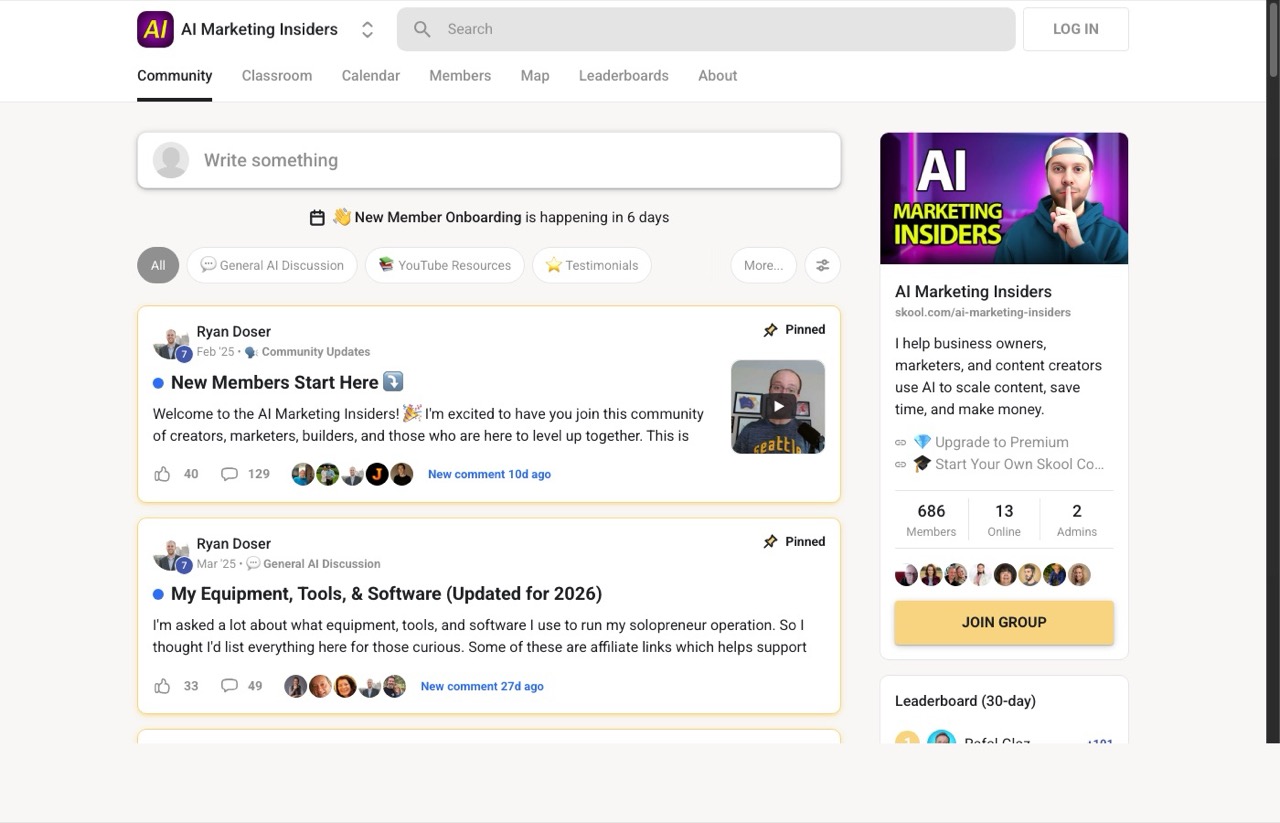Open comments icon showing 129 comments
Viewport: 1280px width, 823px height.
coord(229,474)
